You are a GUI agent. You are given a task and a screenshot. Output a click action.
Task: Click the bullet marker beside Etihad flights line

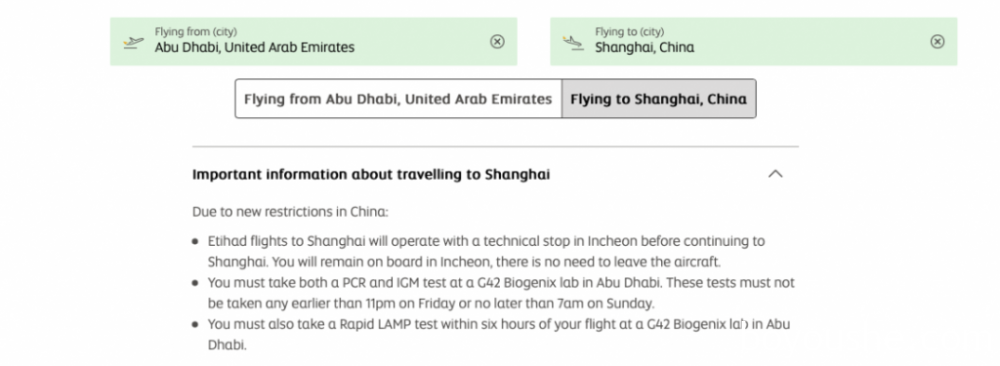(195, 242)
